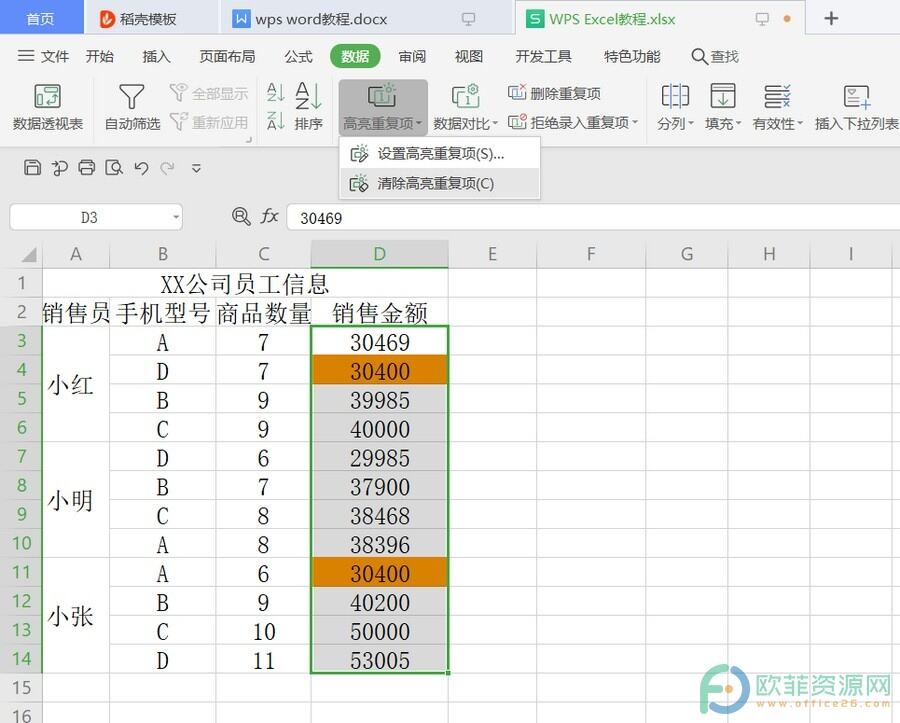Viewport: 900px width, 723px height.
Task: Click the Find (查找) search icon
Action: pyautogui.click(x=715, y=56)
